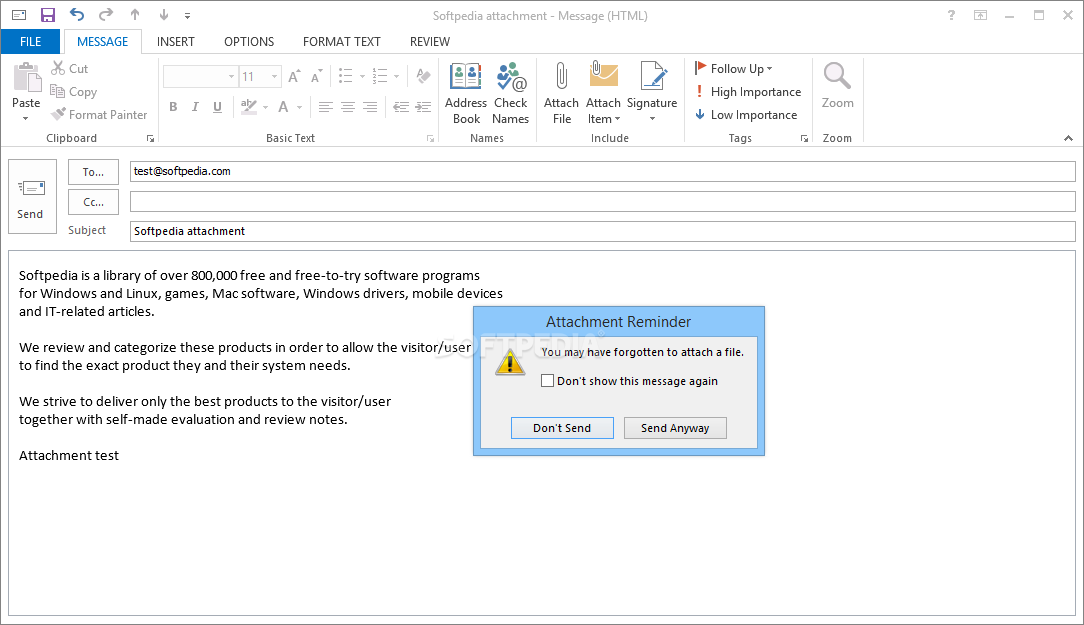Open the highlight color picker arrow
1084x625 pixels.
(x=265, y=107)
